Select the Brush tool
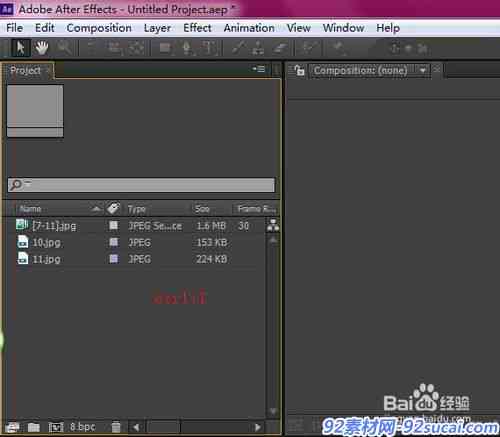Image resolution: width=500 pixels, height=437 pixels. (x=239, y=48)
